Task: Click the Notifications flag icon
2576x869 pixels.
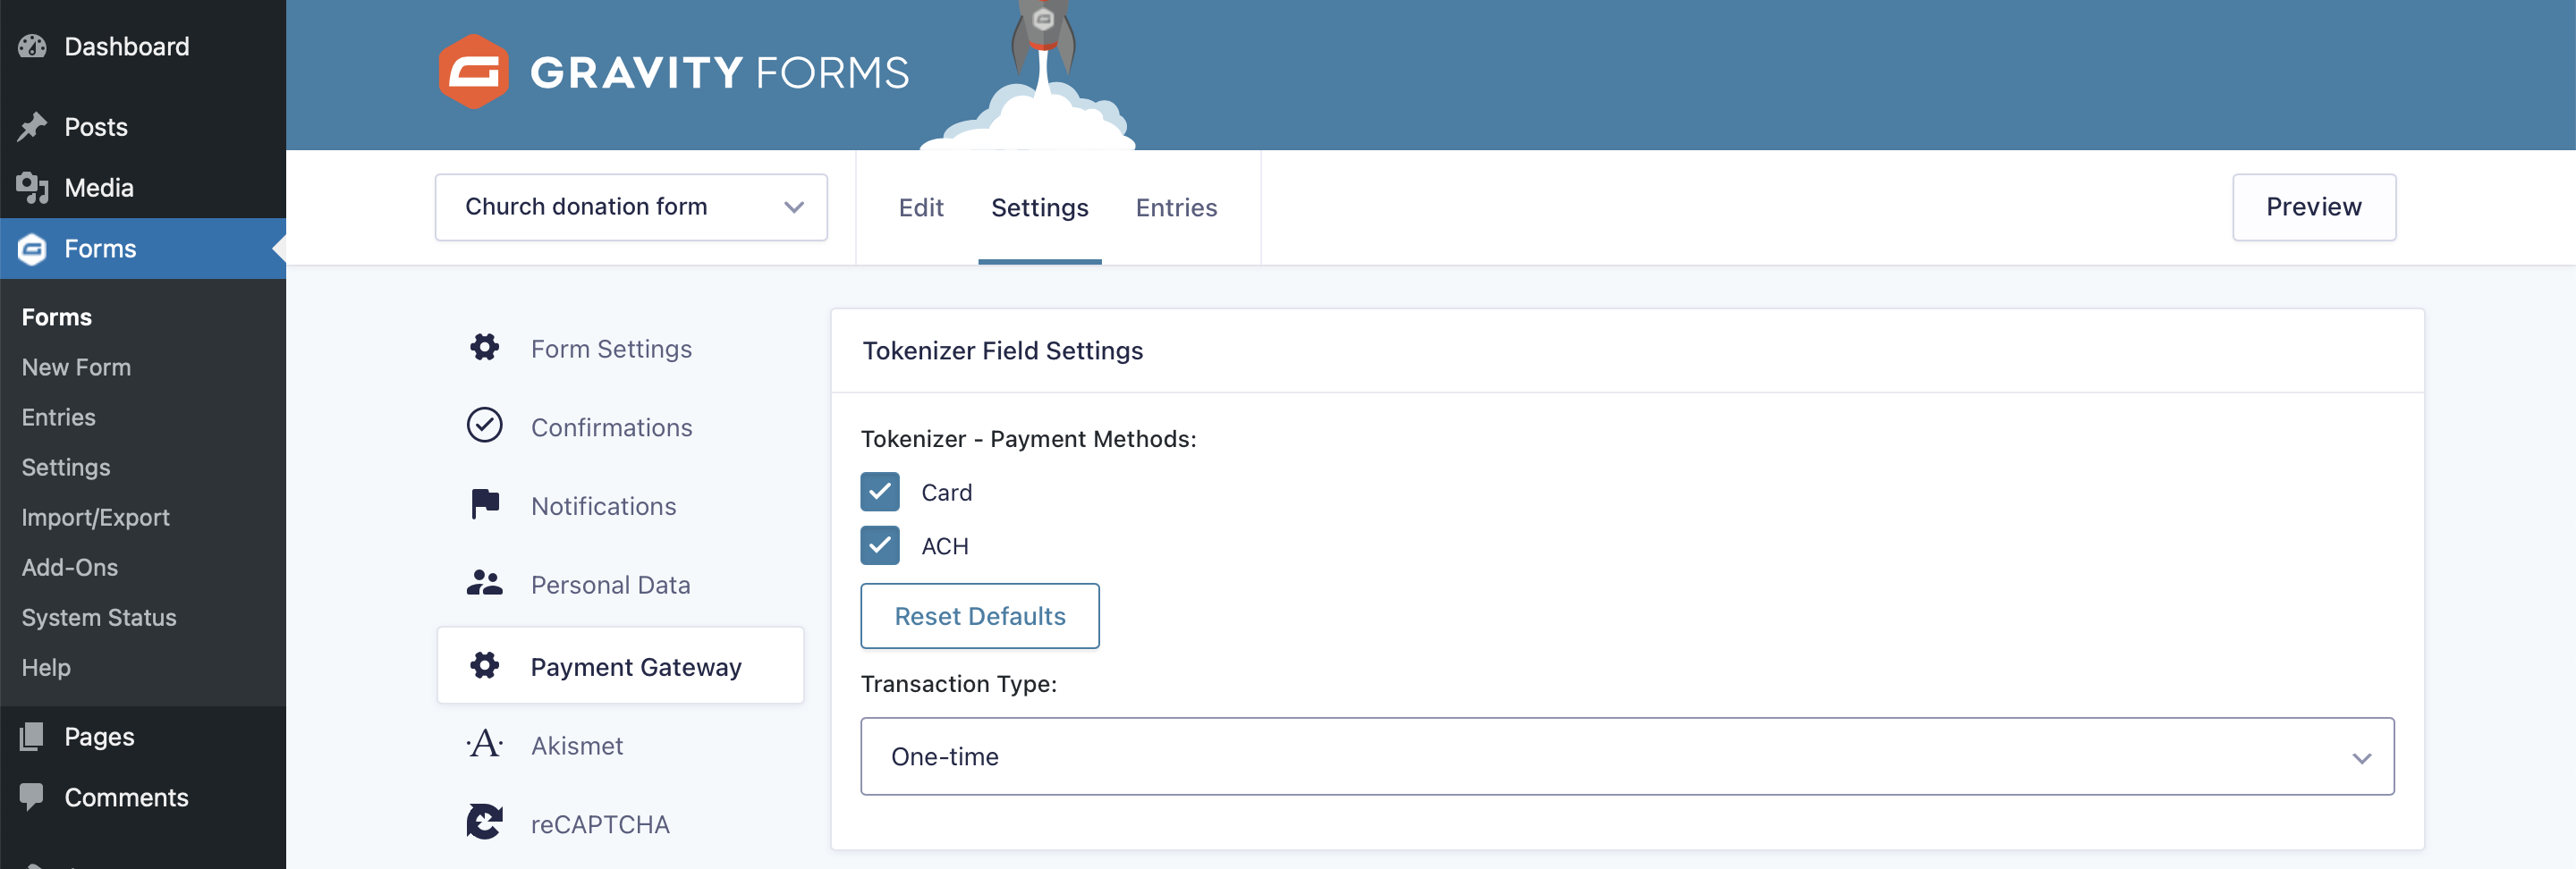Action: pyautogui.click(x=485, y=505)
